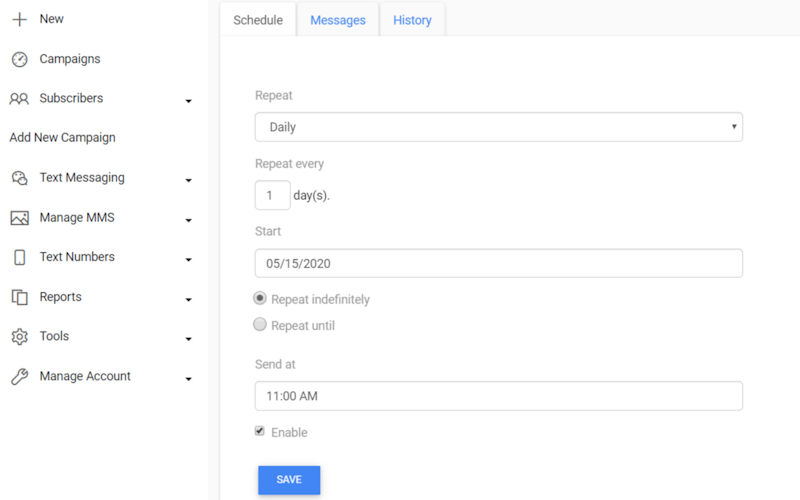Toggle the Enable checkbox
The image size is (800, 500).
tap(260, 431)
